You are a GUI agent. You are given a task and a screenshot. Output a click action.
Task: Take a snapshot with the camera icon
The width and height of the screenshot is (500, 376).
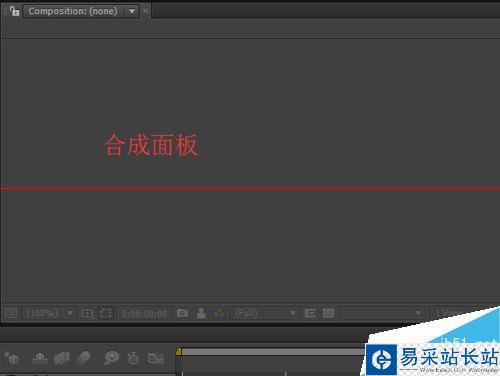[182, 313]
